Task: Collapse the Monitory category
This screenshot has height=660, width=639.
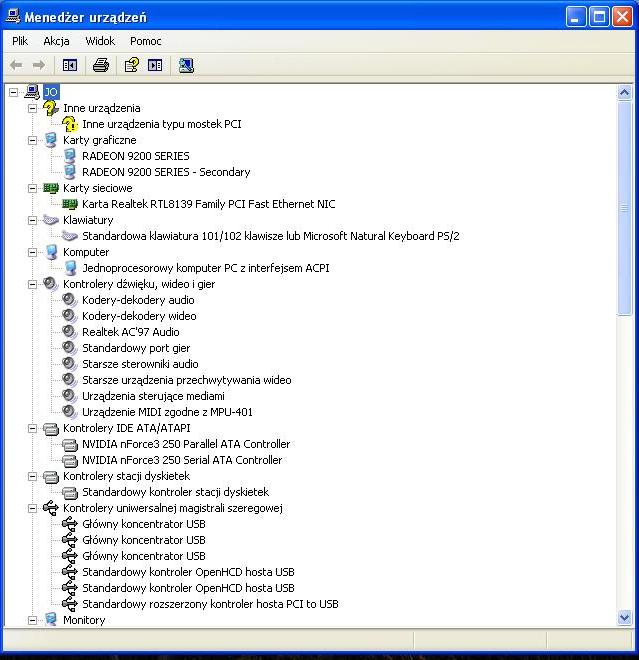Action: pyautogui.click(x=32, y=620)
